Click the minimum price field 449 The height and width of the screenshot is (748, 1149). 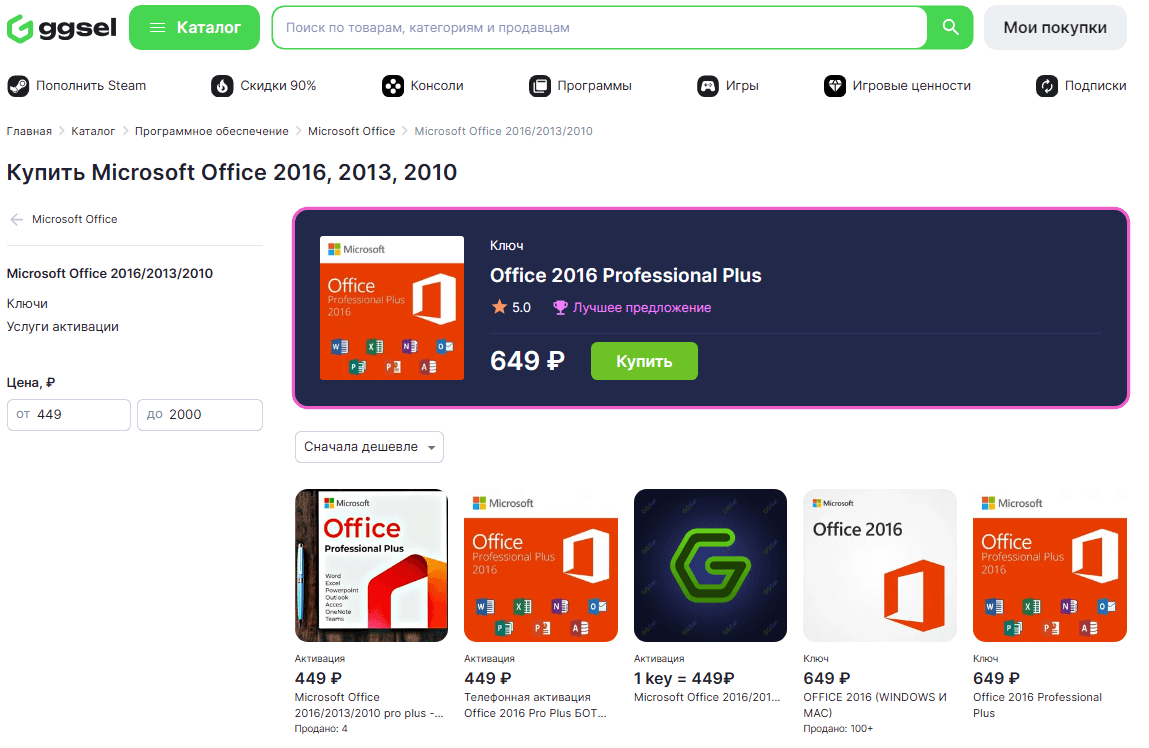click(69, 415)
